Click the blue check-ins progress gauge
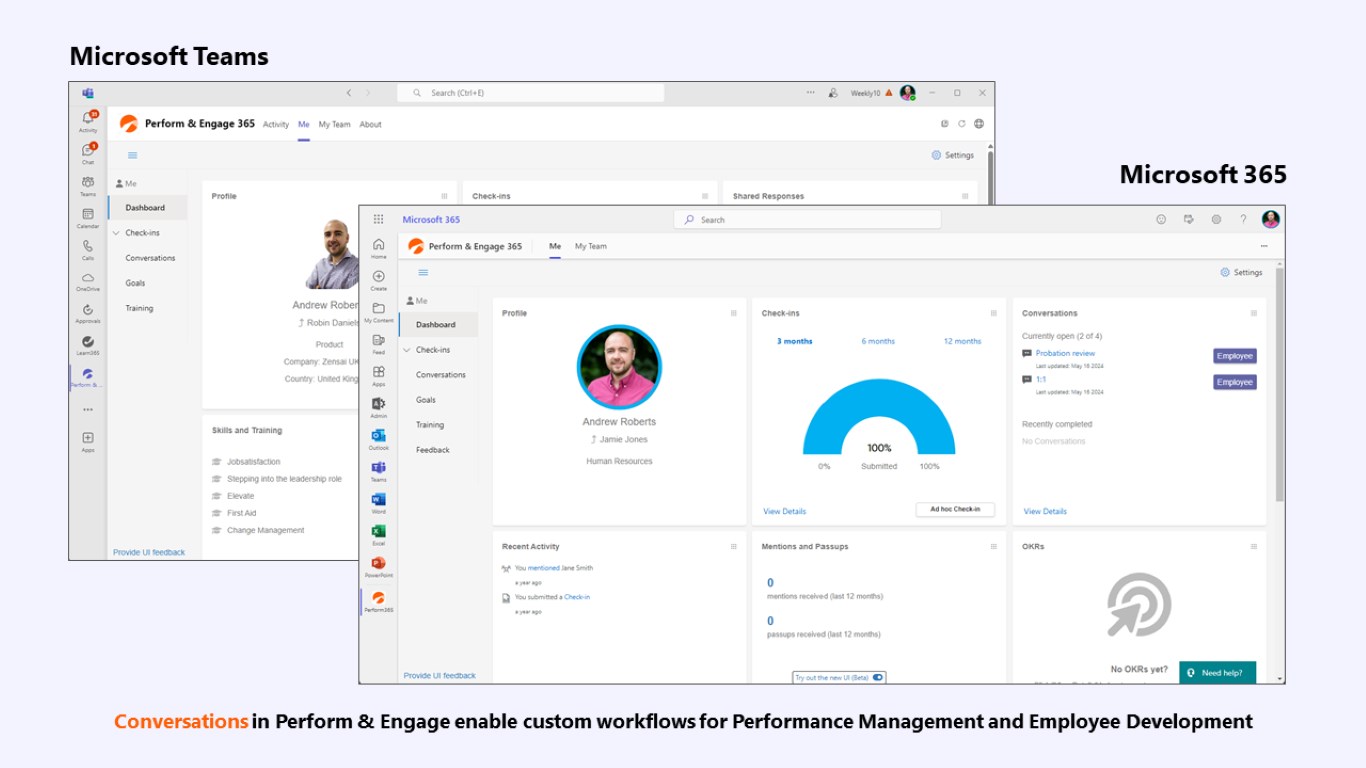This screenshot has height=768, width=1366. [879, 417]
